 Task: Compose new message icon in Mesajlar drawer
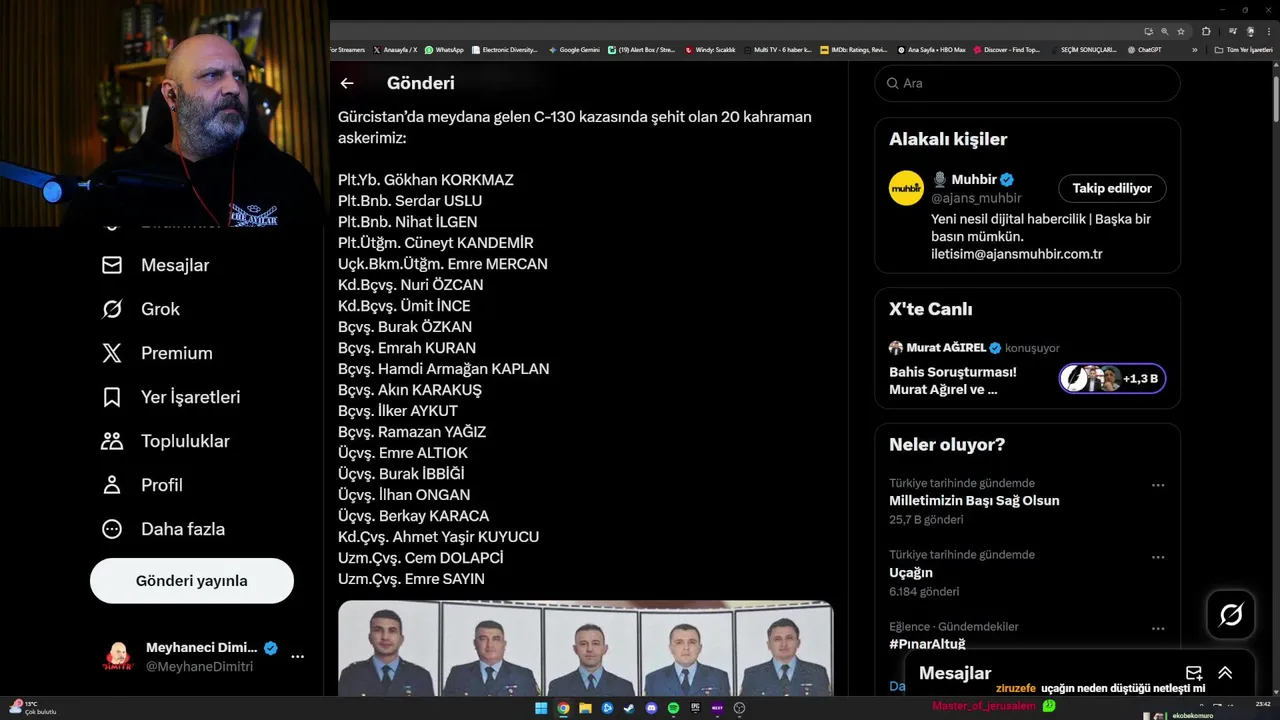(x=1193, y=673)
